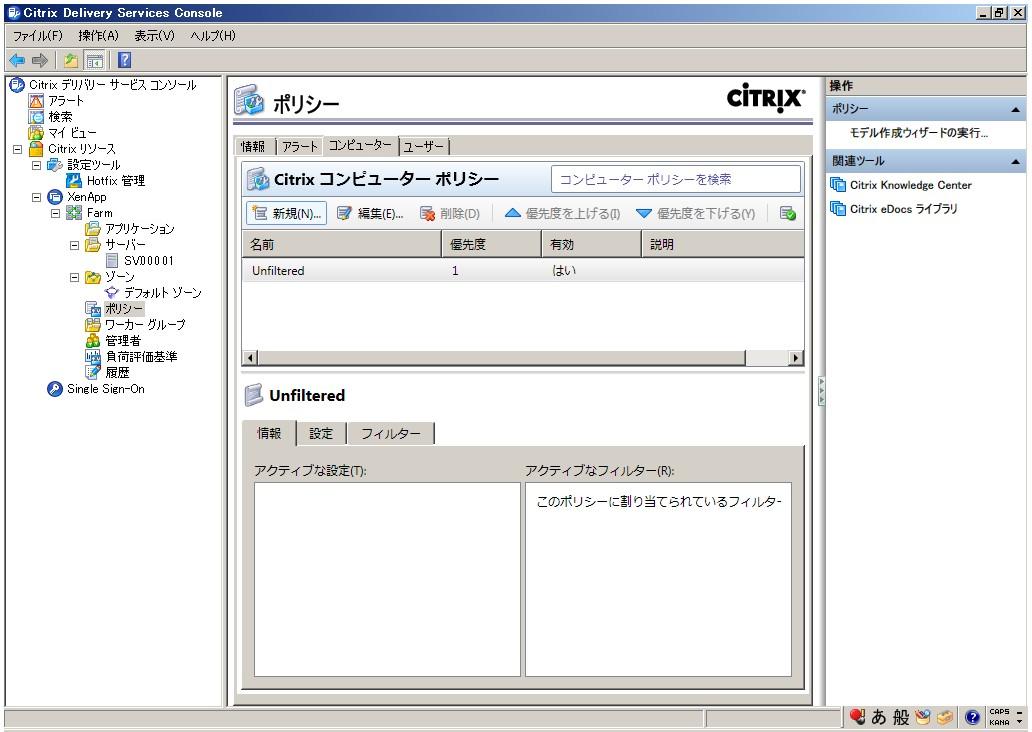Select Hotfix 管理 in the tree
This screenshot has height=732, width=1032.
click(x=115, y=181)
